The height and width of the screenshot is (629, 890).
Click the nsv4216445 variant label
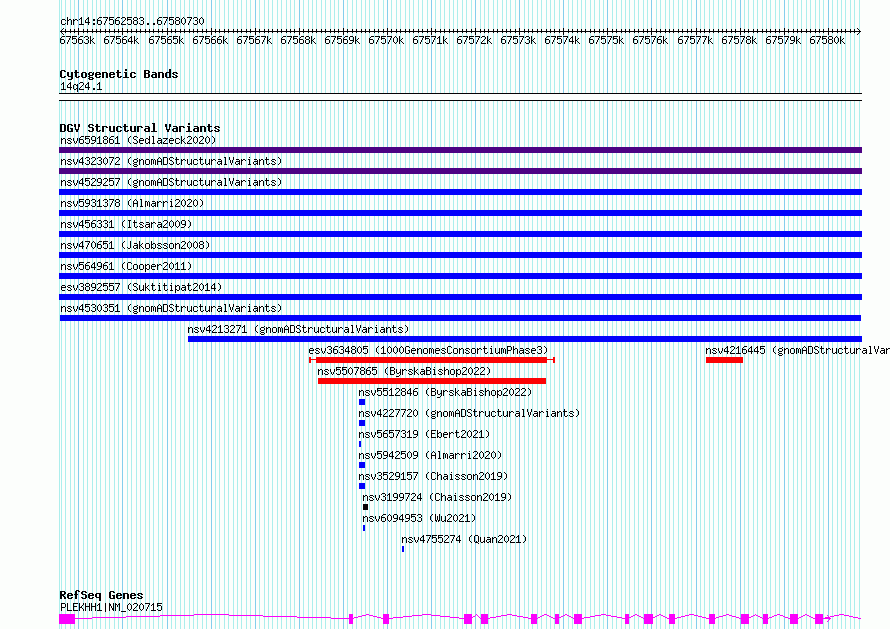point(797,350)
